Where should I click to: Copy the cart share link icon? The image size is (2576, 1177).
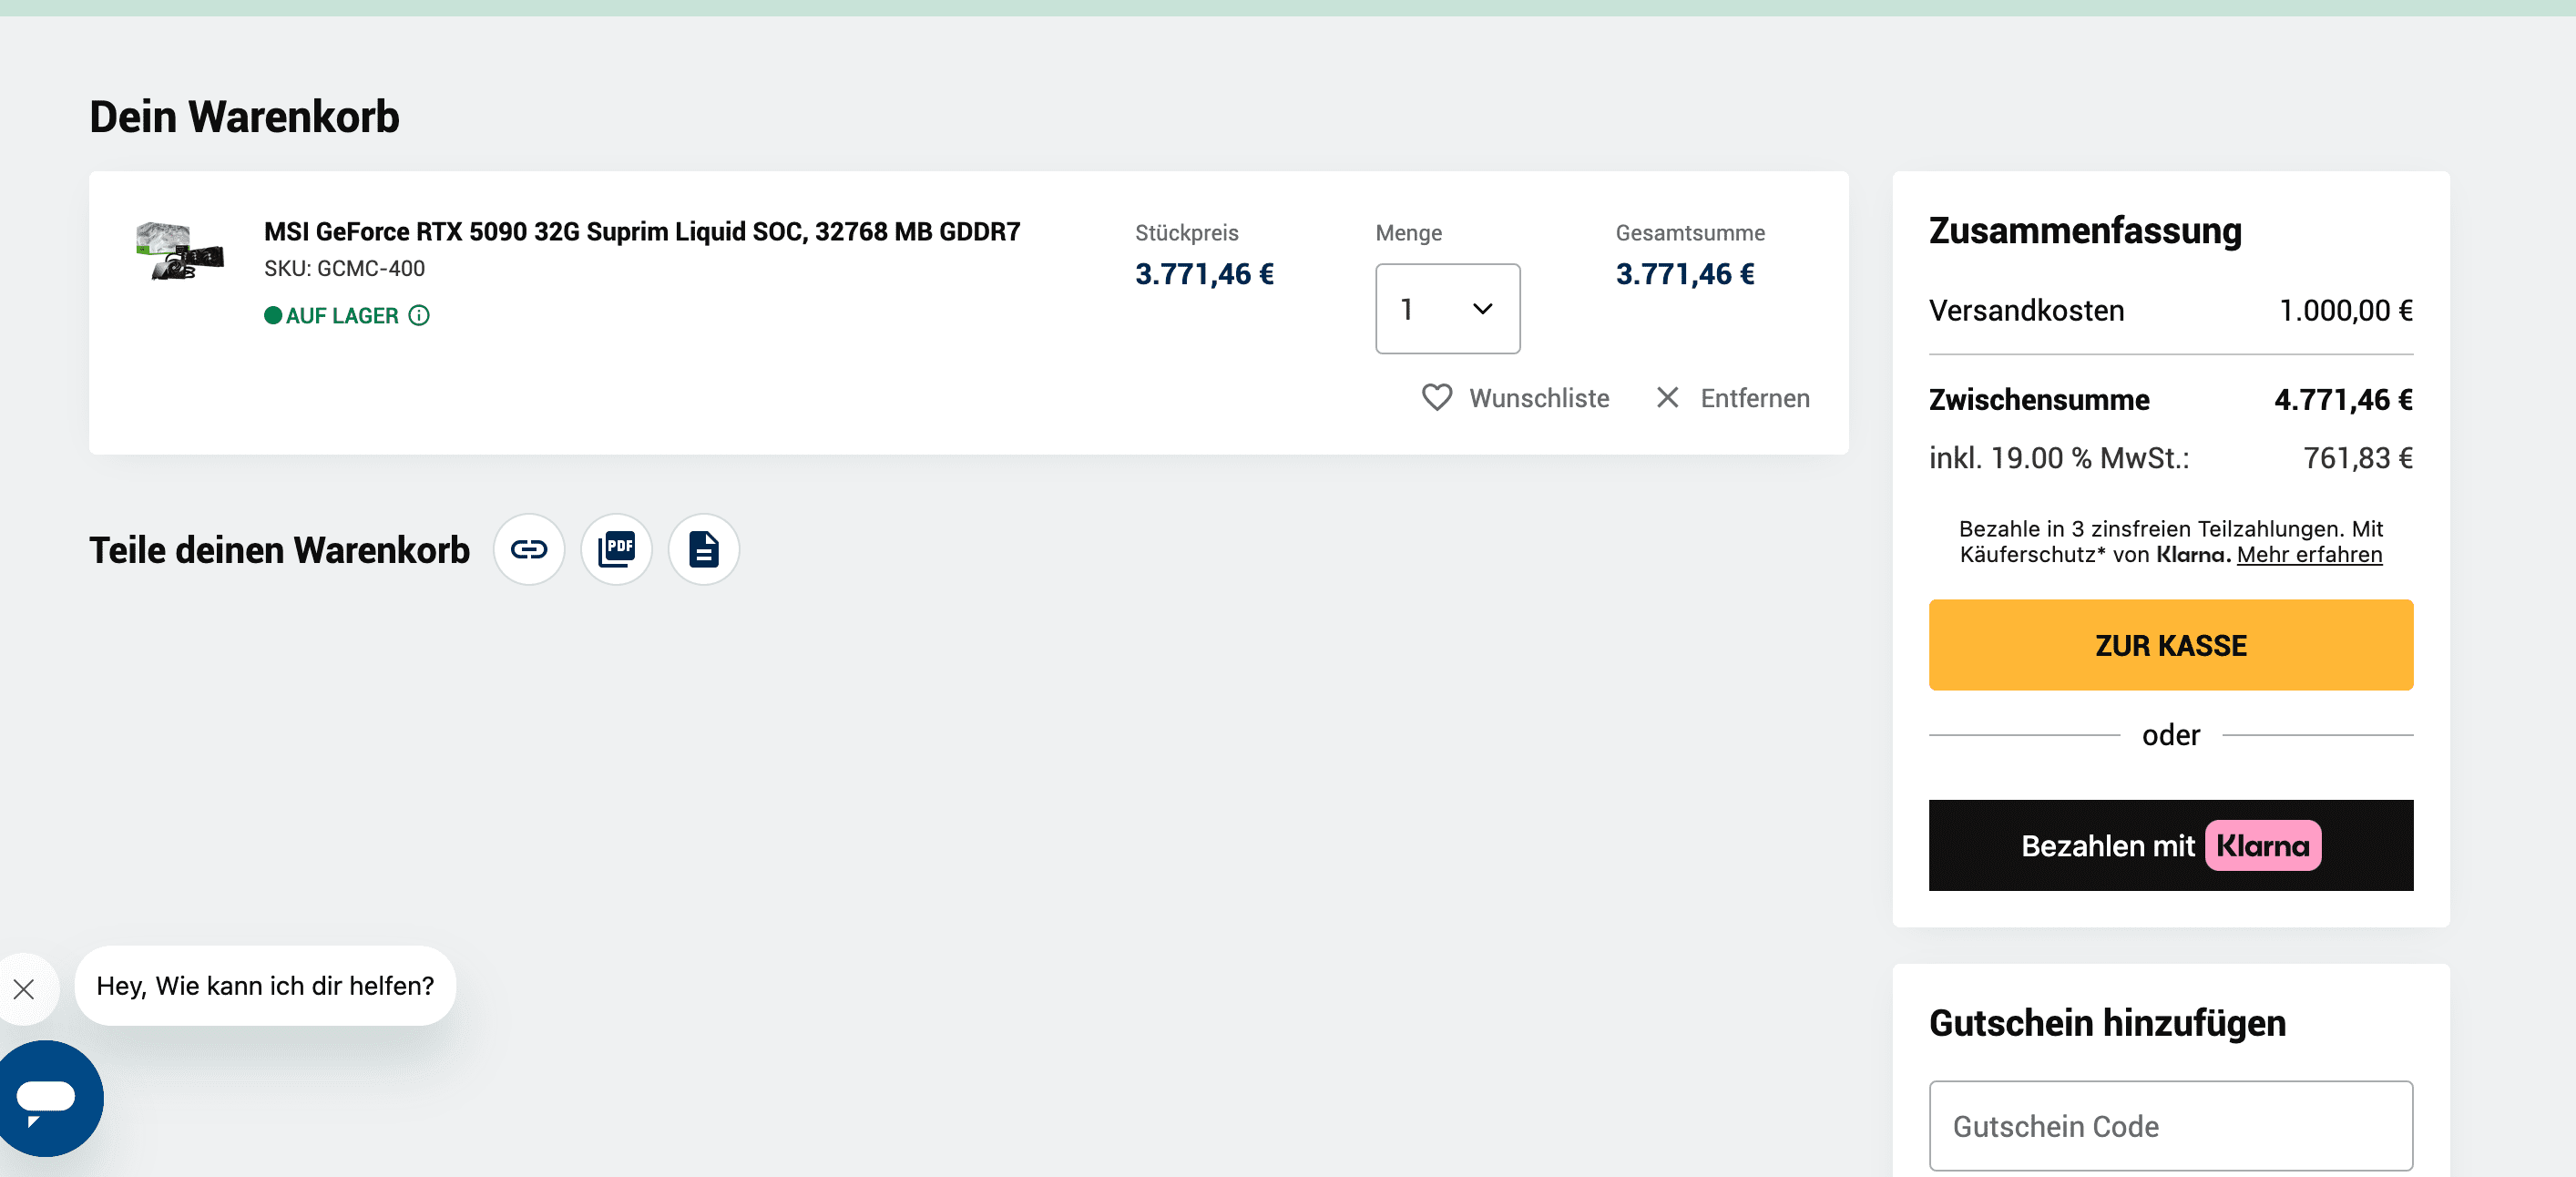528,549
